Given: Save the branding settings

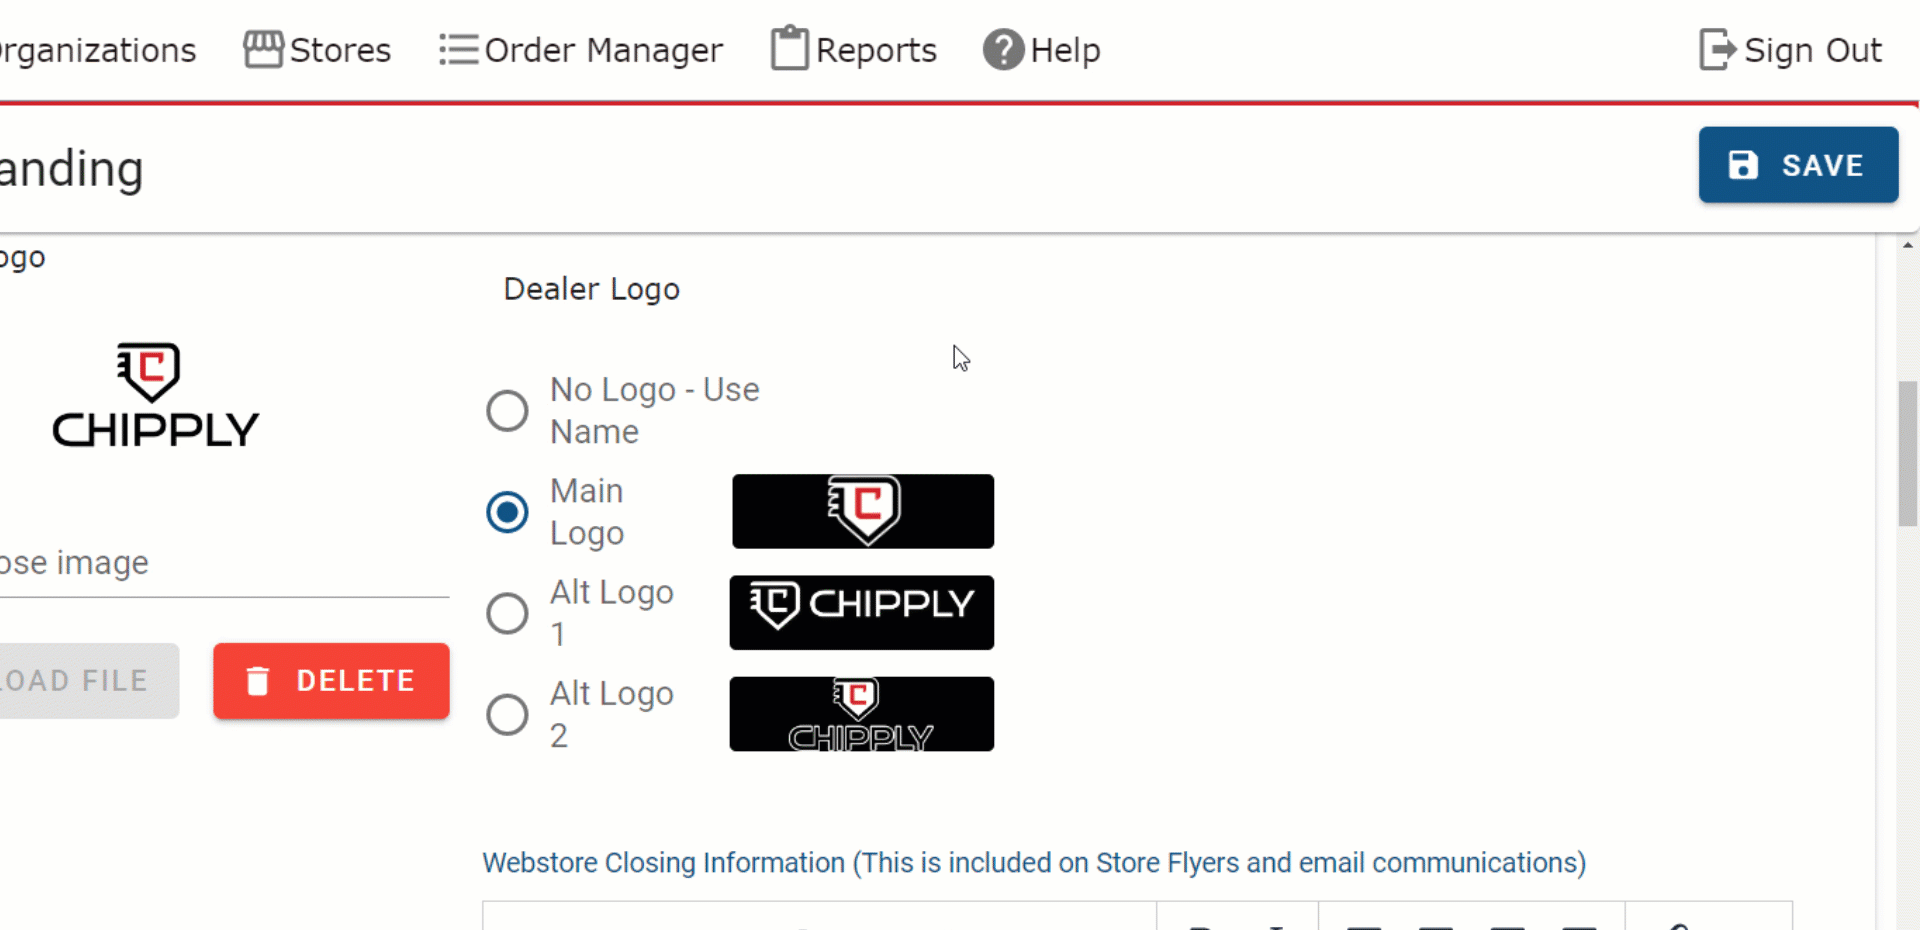Looking at the screenshot, I should coord(1798,165).
